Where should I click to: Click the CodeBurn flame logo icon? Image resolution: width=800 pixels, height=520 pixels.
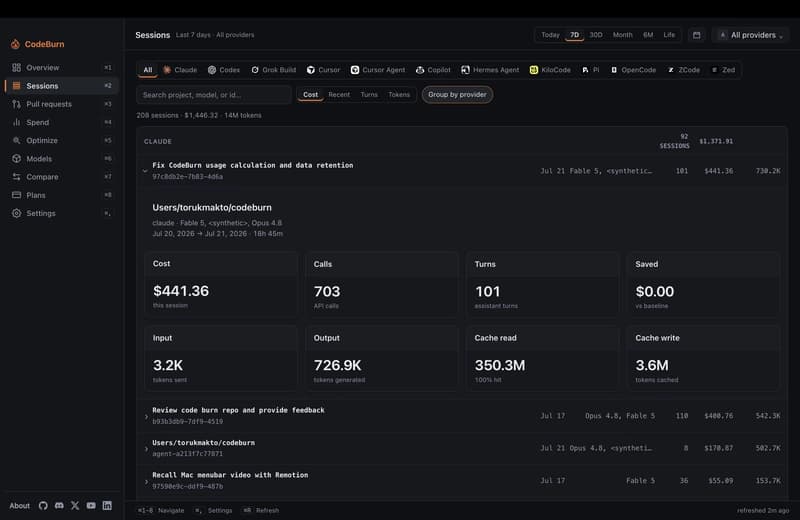click(x=15, y=44)
